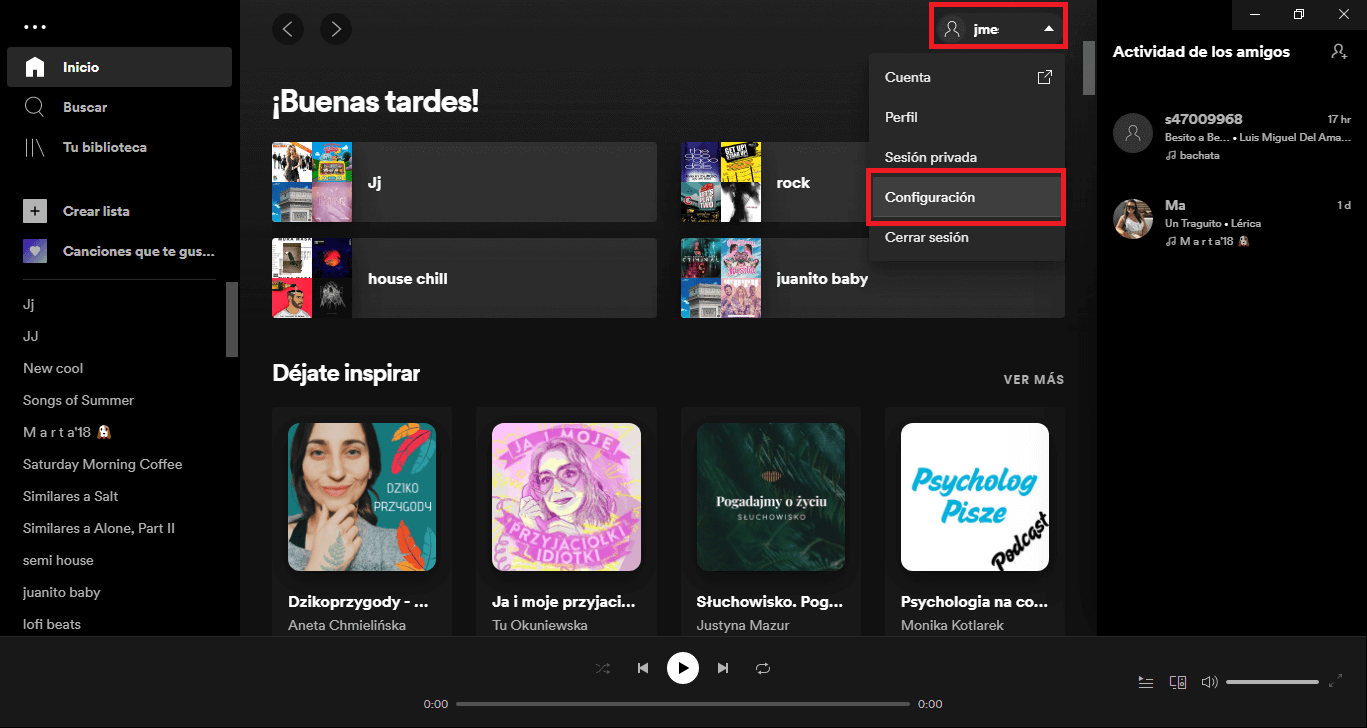Open Cuenta external link icon
Image resolution: width=1367 pixels, height=728 pixels.
(1044, 77)
